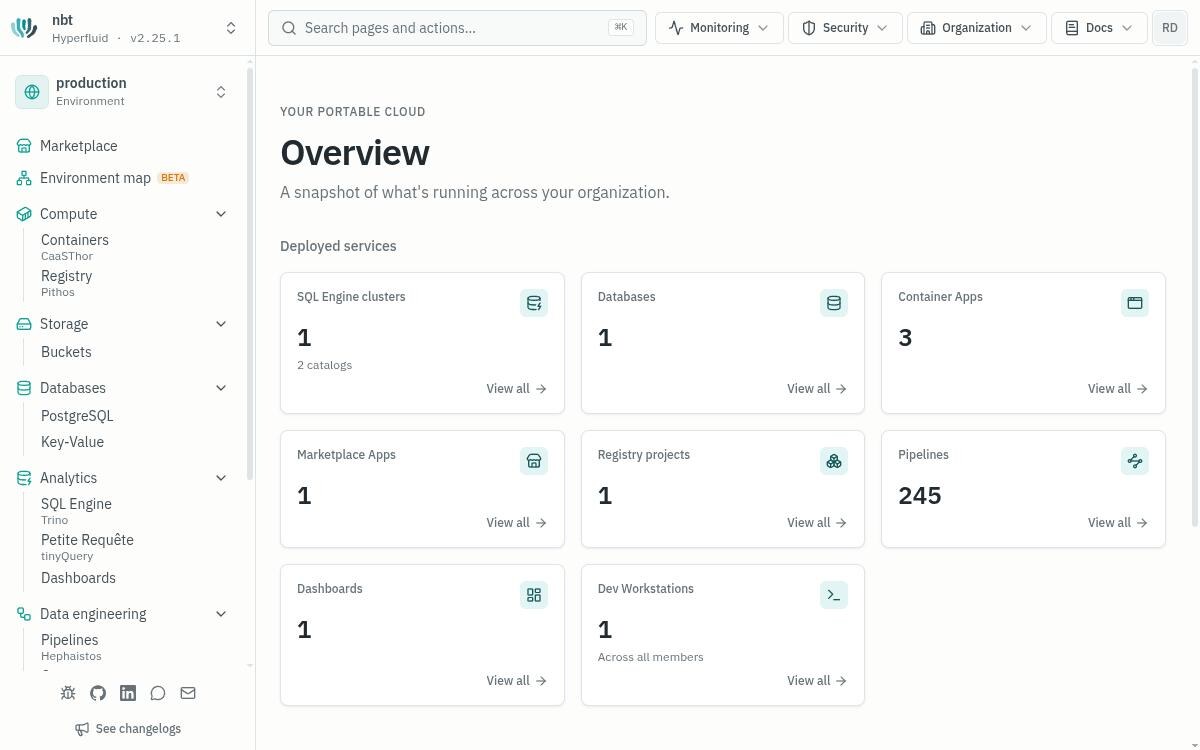1200x750 pixels.
Task: Click the 245 pipelines count
Action: point(920,496)
